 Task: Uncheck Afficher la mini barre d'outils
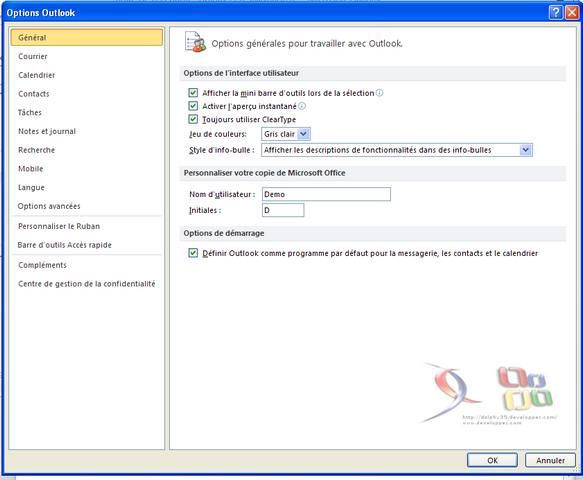[x=193, y=93]
